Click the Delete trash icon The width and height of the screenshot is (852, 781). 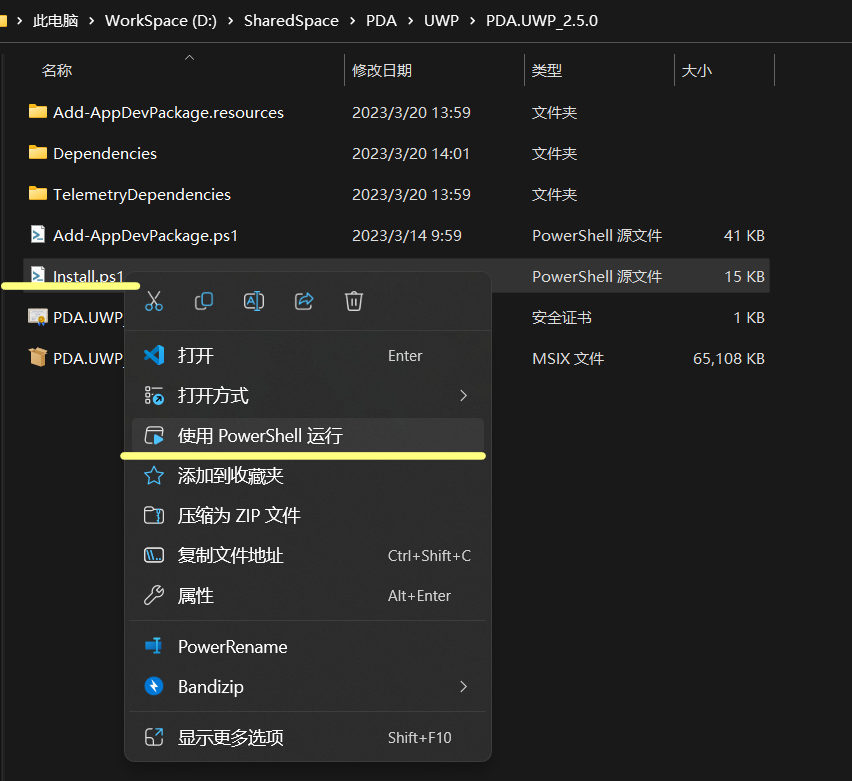tap(354, 301)
